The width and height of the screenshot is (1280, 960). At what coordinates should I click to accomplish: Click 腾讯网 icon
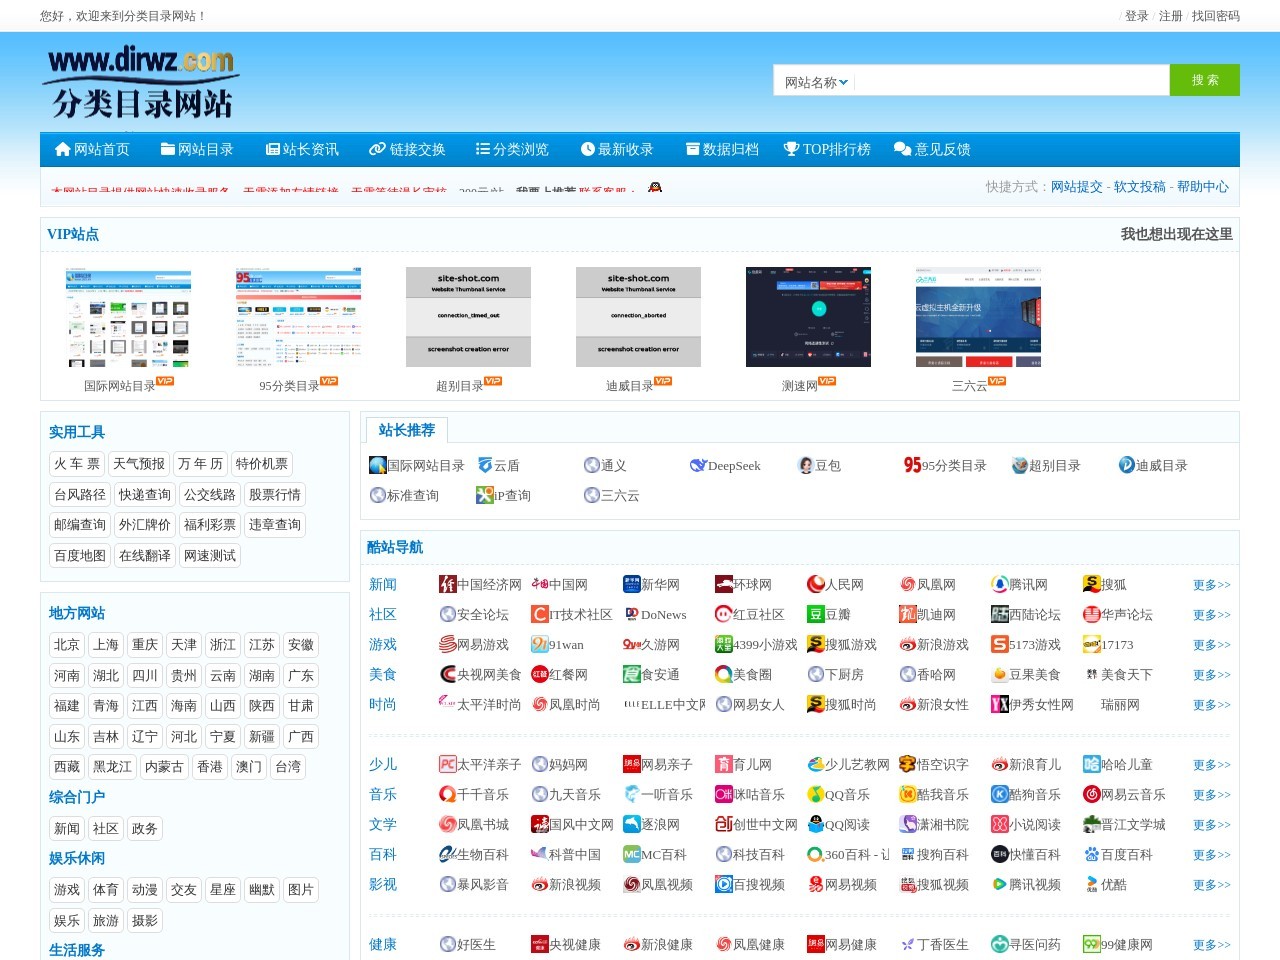tap(1000, 584)
